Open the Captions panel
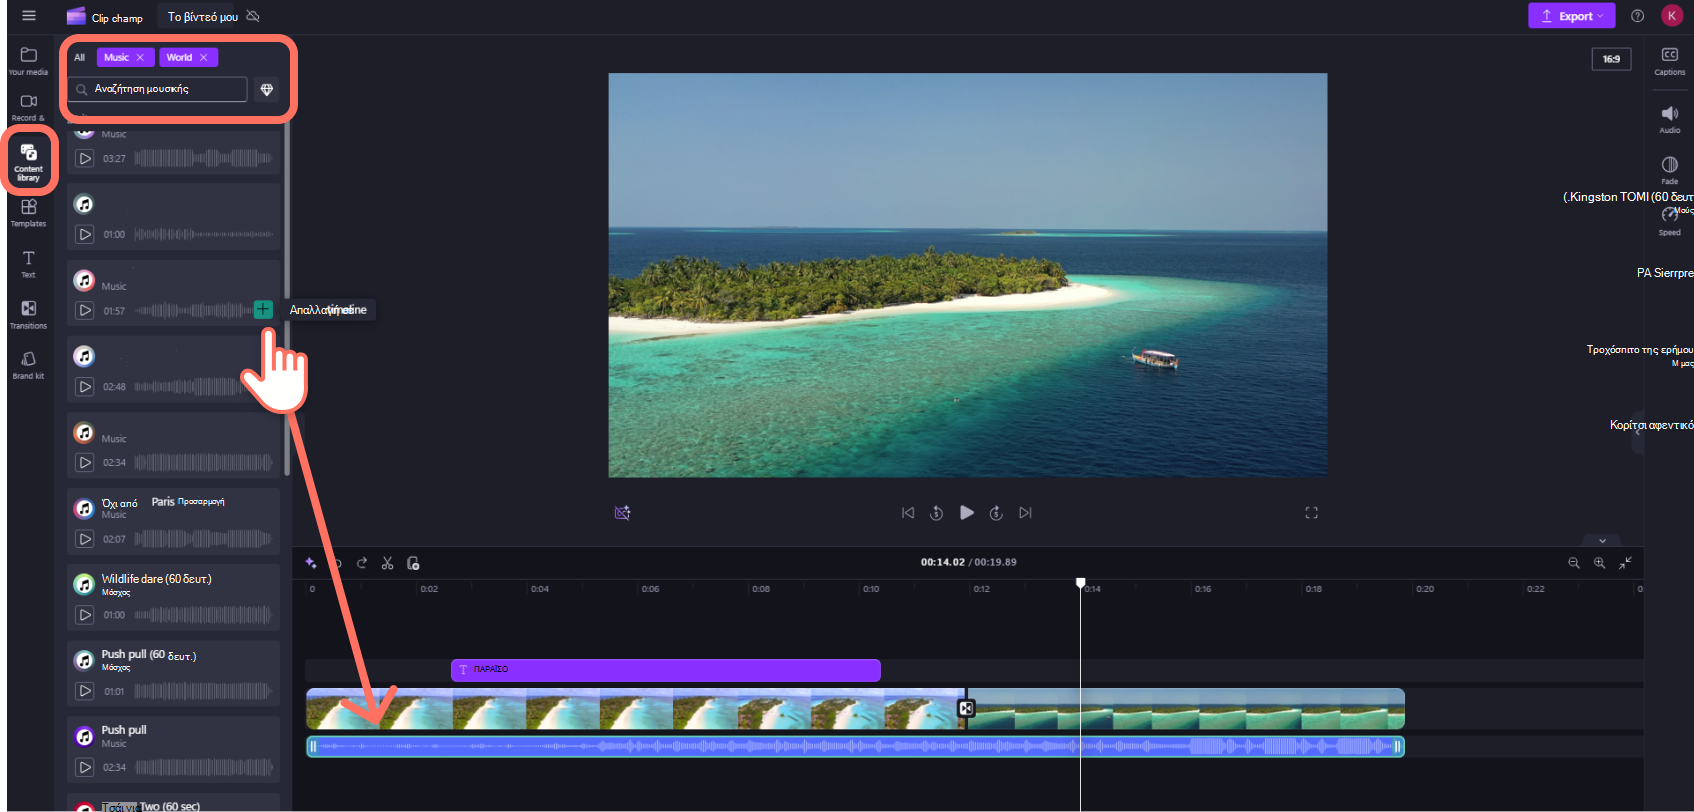 coord(1669,60)
